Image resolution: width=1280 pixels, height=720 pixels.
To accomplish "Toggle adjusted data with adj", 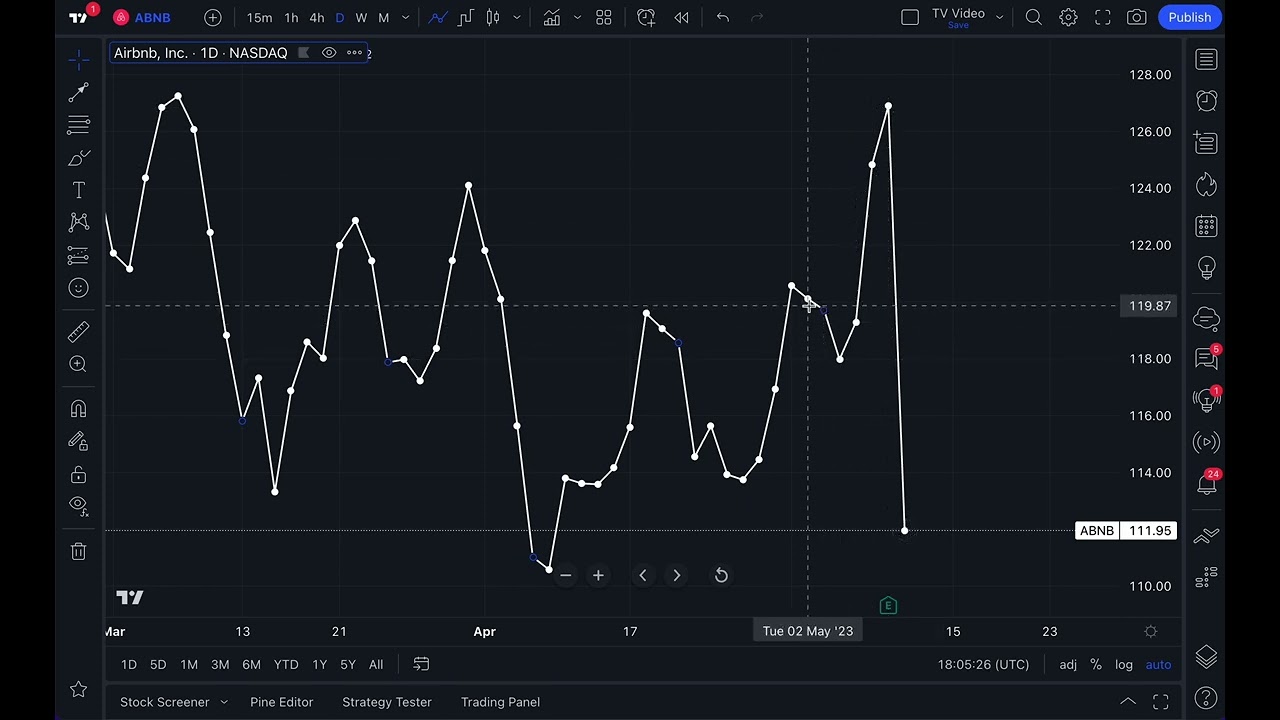I will 1068,665.
